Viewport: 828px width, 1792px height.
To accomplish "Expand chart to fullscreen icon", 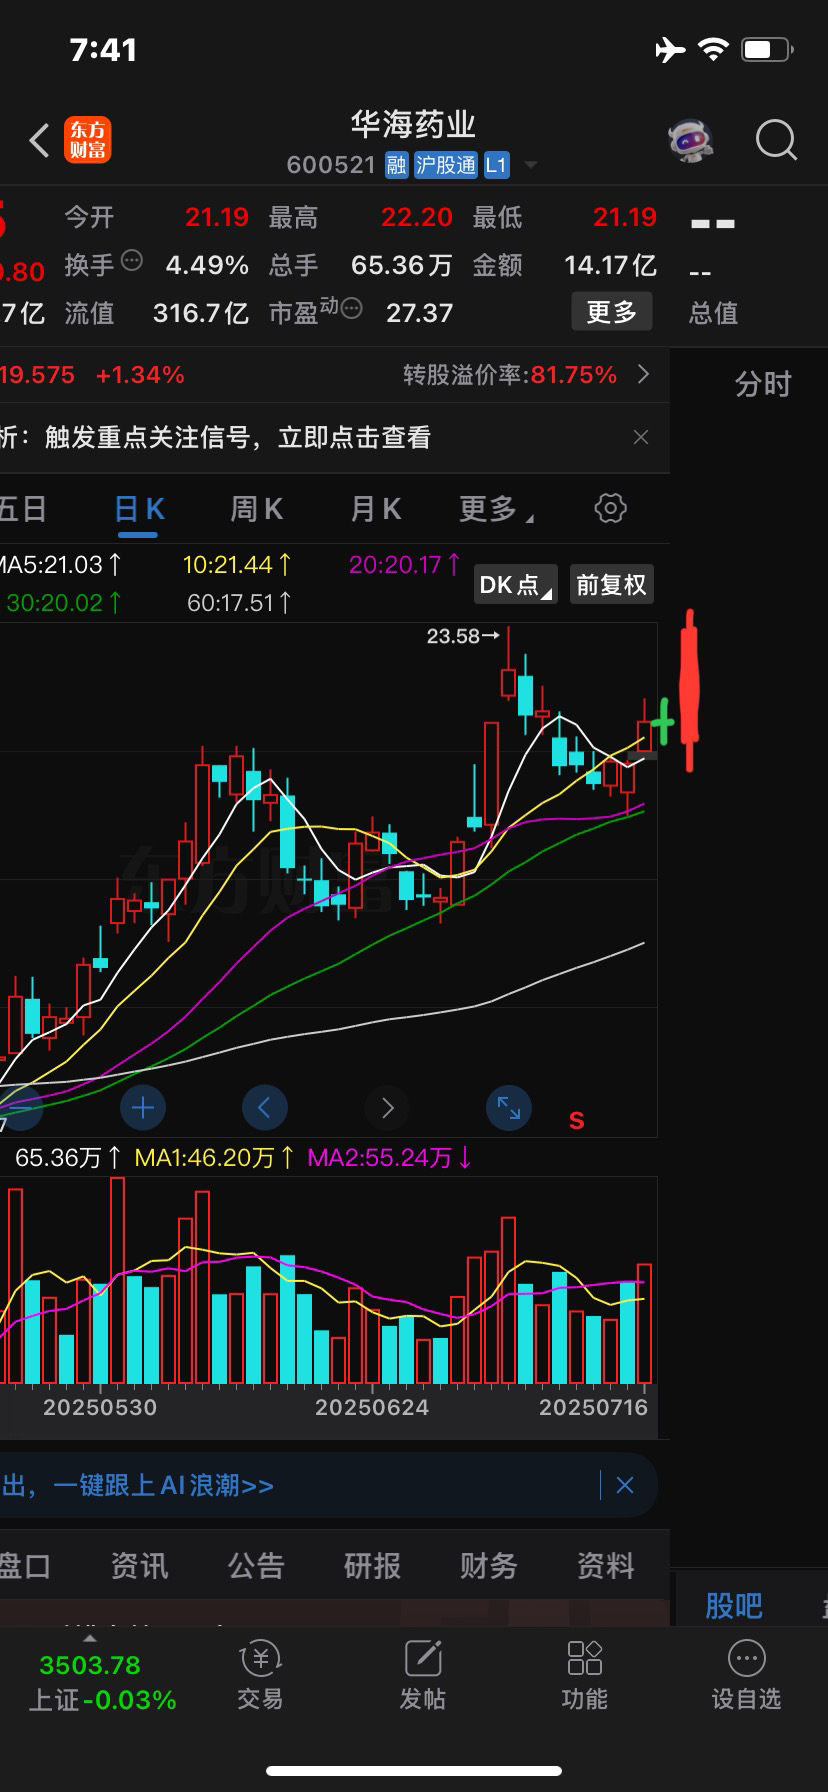I will coord(509,1107).
